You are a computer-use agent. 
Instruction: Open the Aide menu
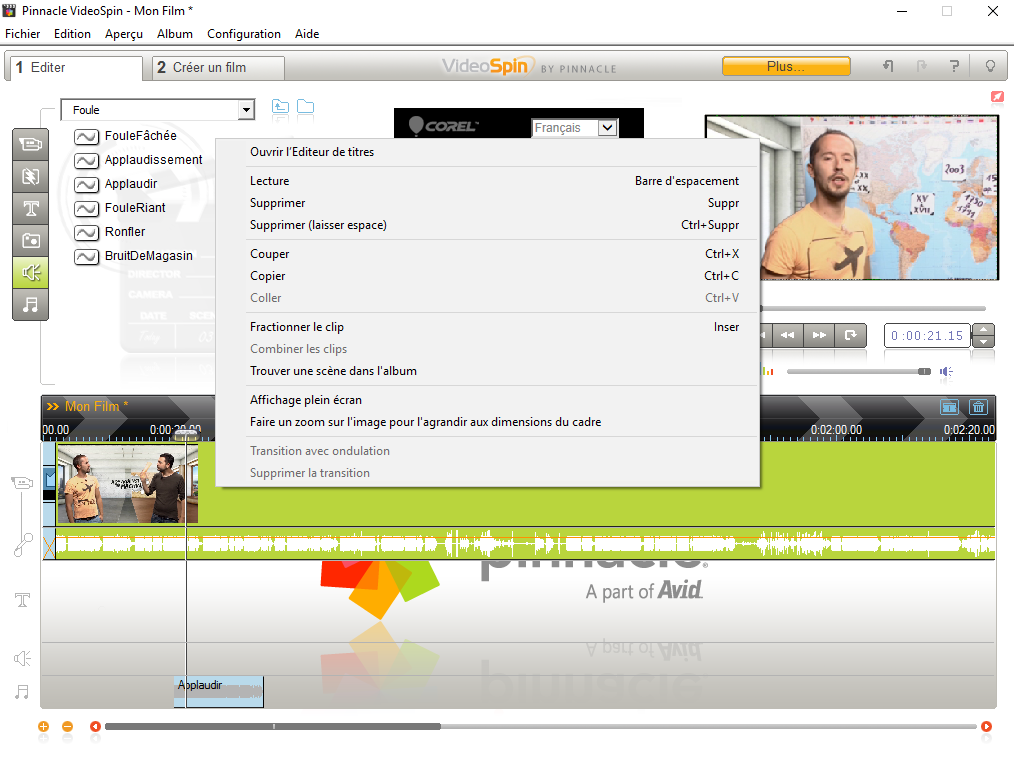click(307, 34)
